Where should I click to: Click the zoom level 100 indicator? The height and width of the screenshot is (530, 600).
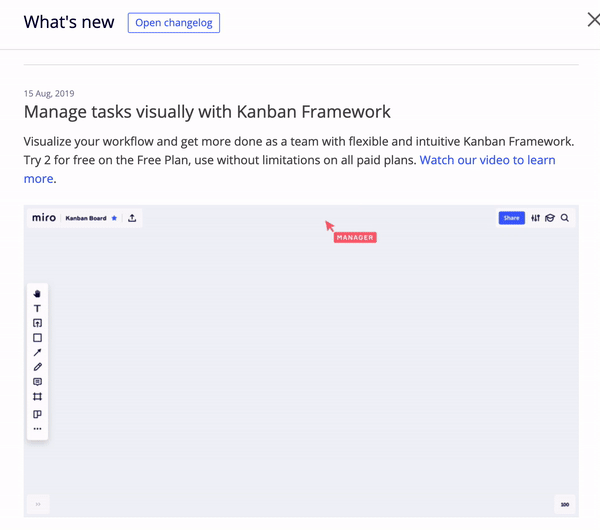(565, 504)
